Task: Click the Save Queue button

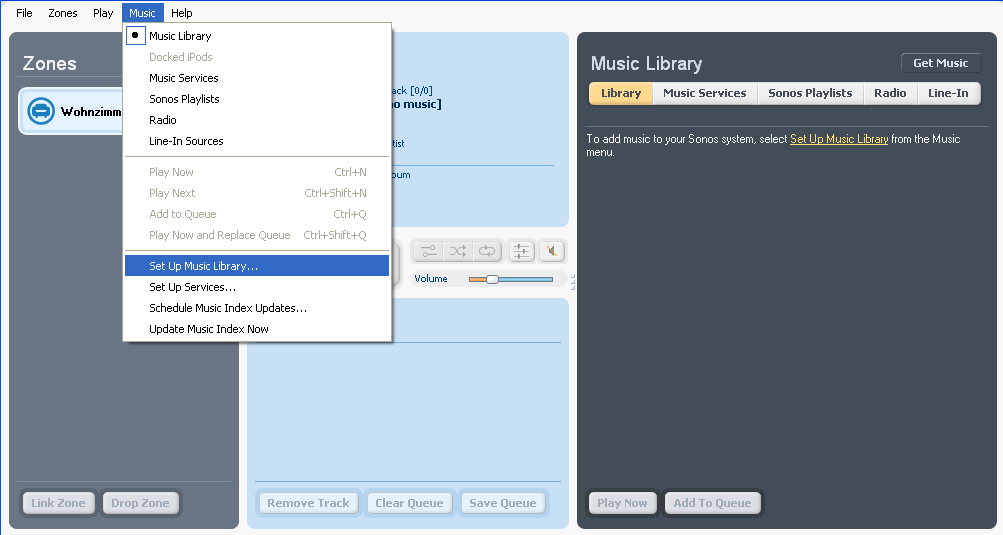Action: pyautogui.click(x=503, y=503)
